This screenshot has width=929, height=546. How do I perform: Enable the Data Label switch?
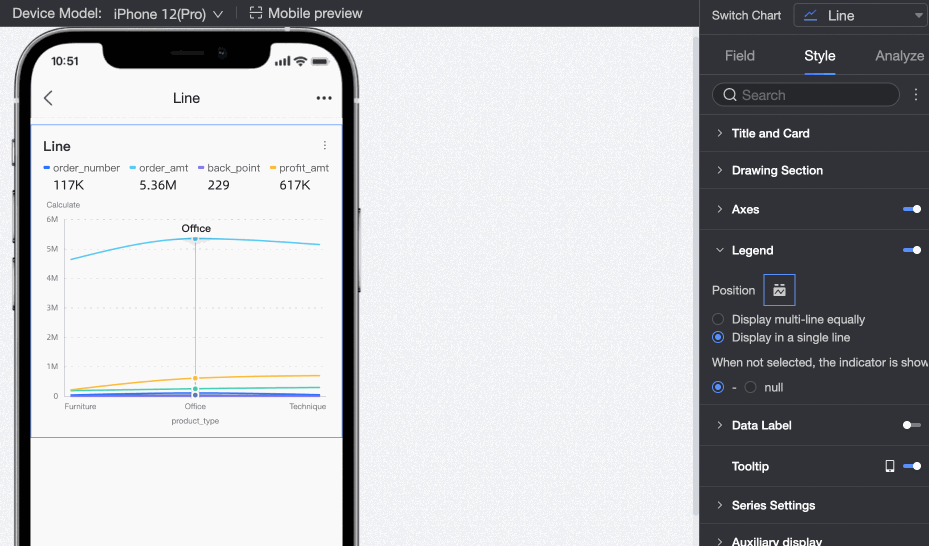(912, 425)
